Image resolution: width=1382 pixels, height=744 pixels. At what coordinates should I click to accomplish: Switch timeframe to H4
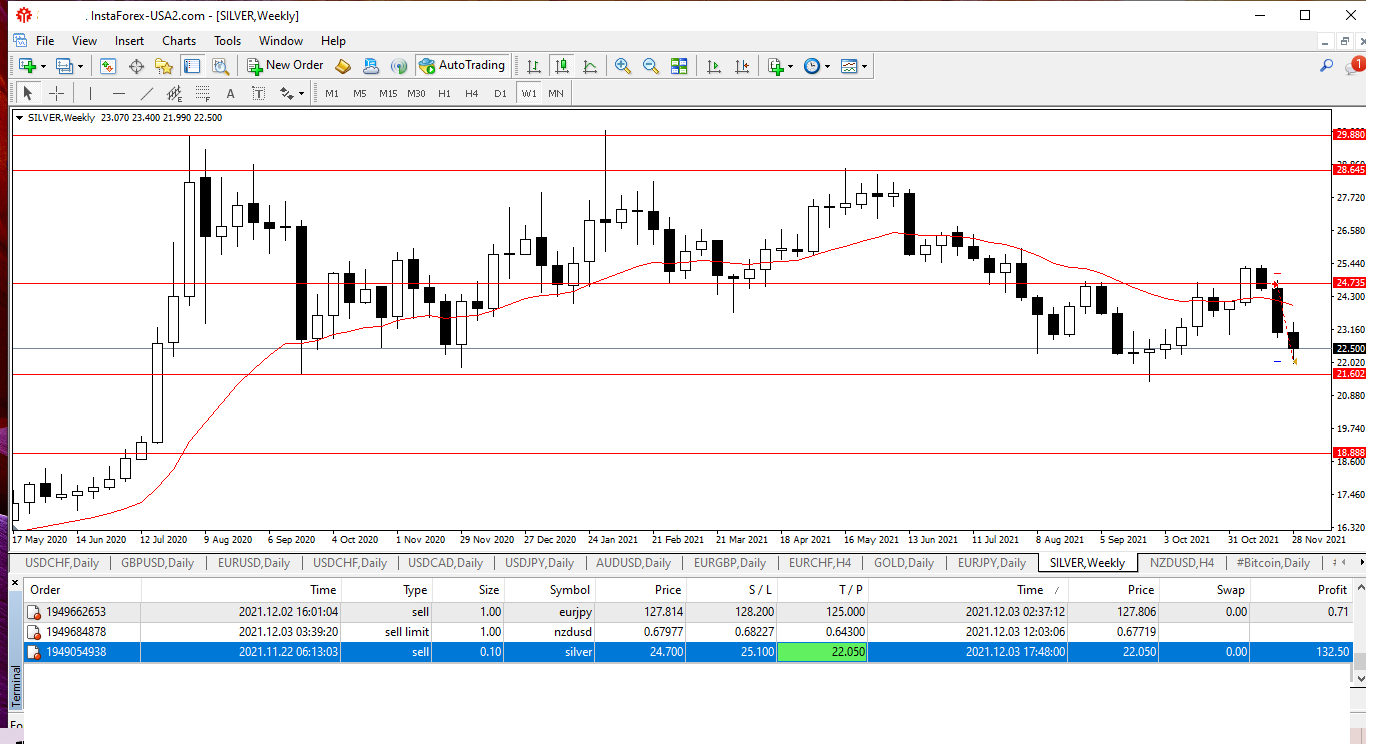tap(472, 93)
